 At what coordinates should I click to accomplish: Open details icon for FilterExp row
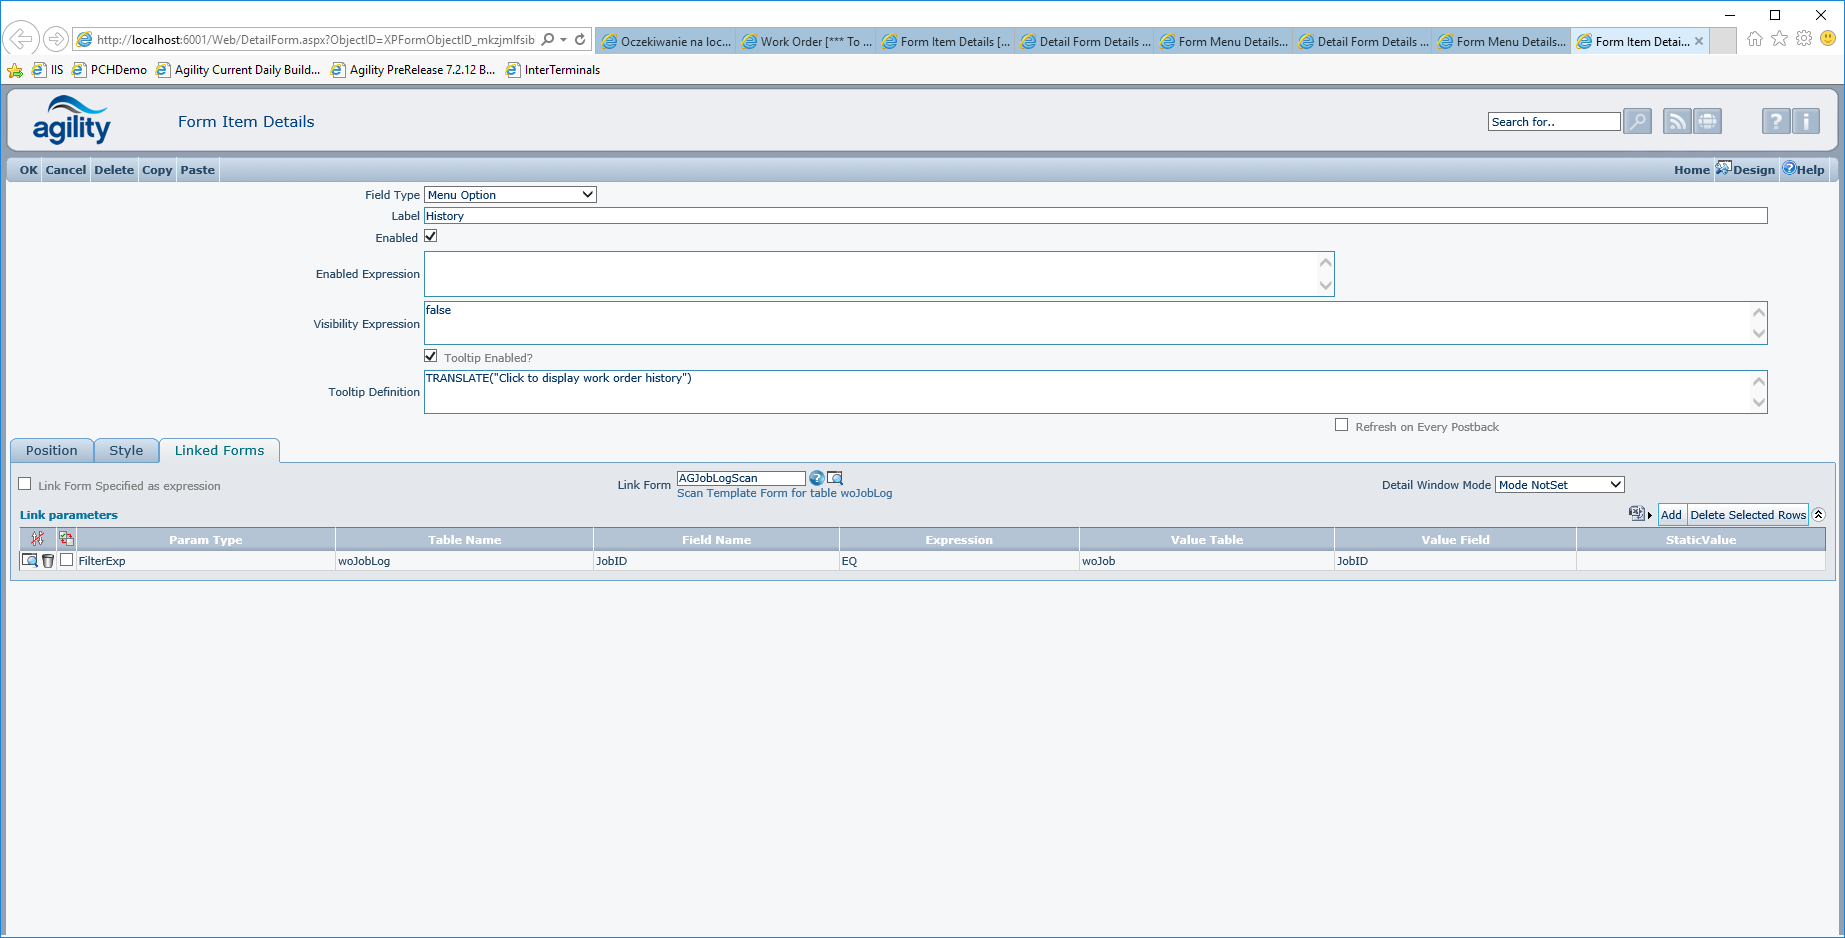tap(30, 561)
